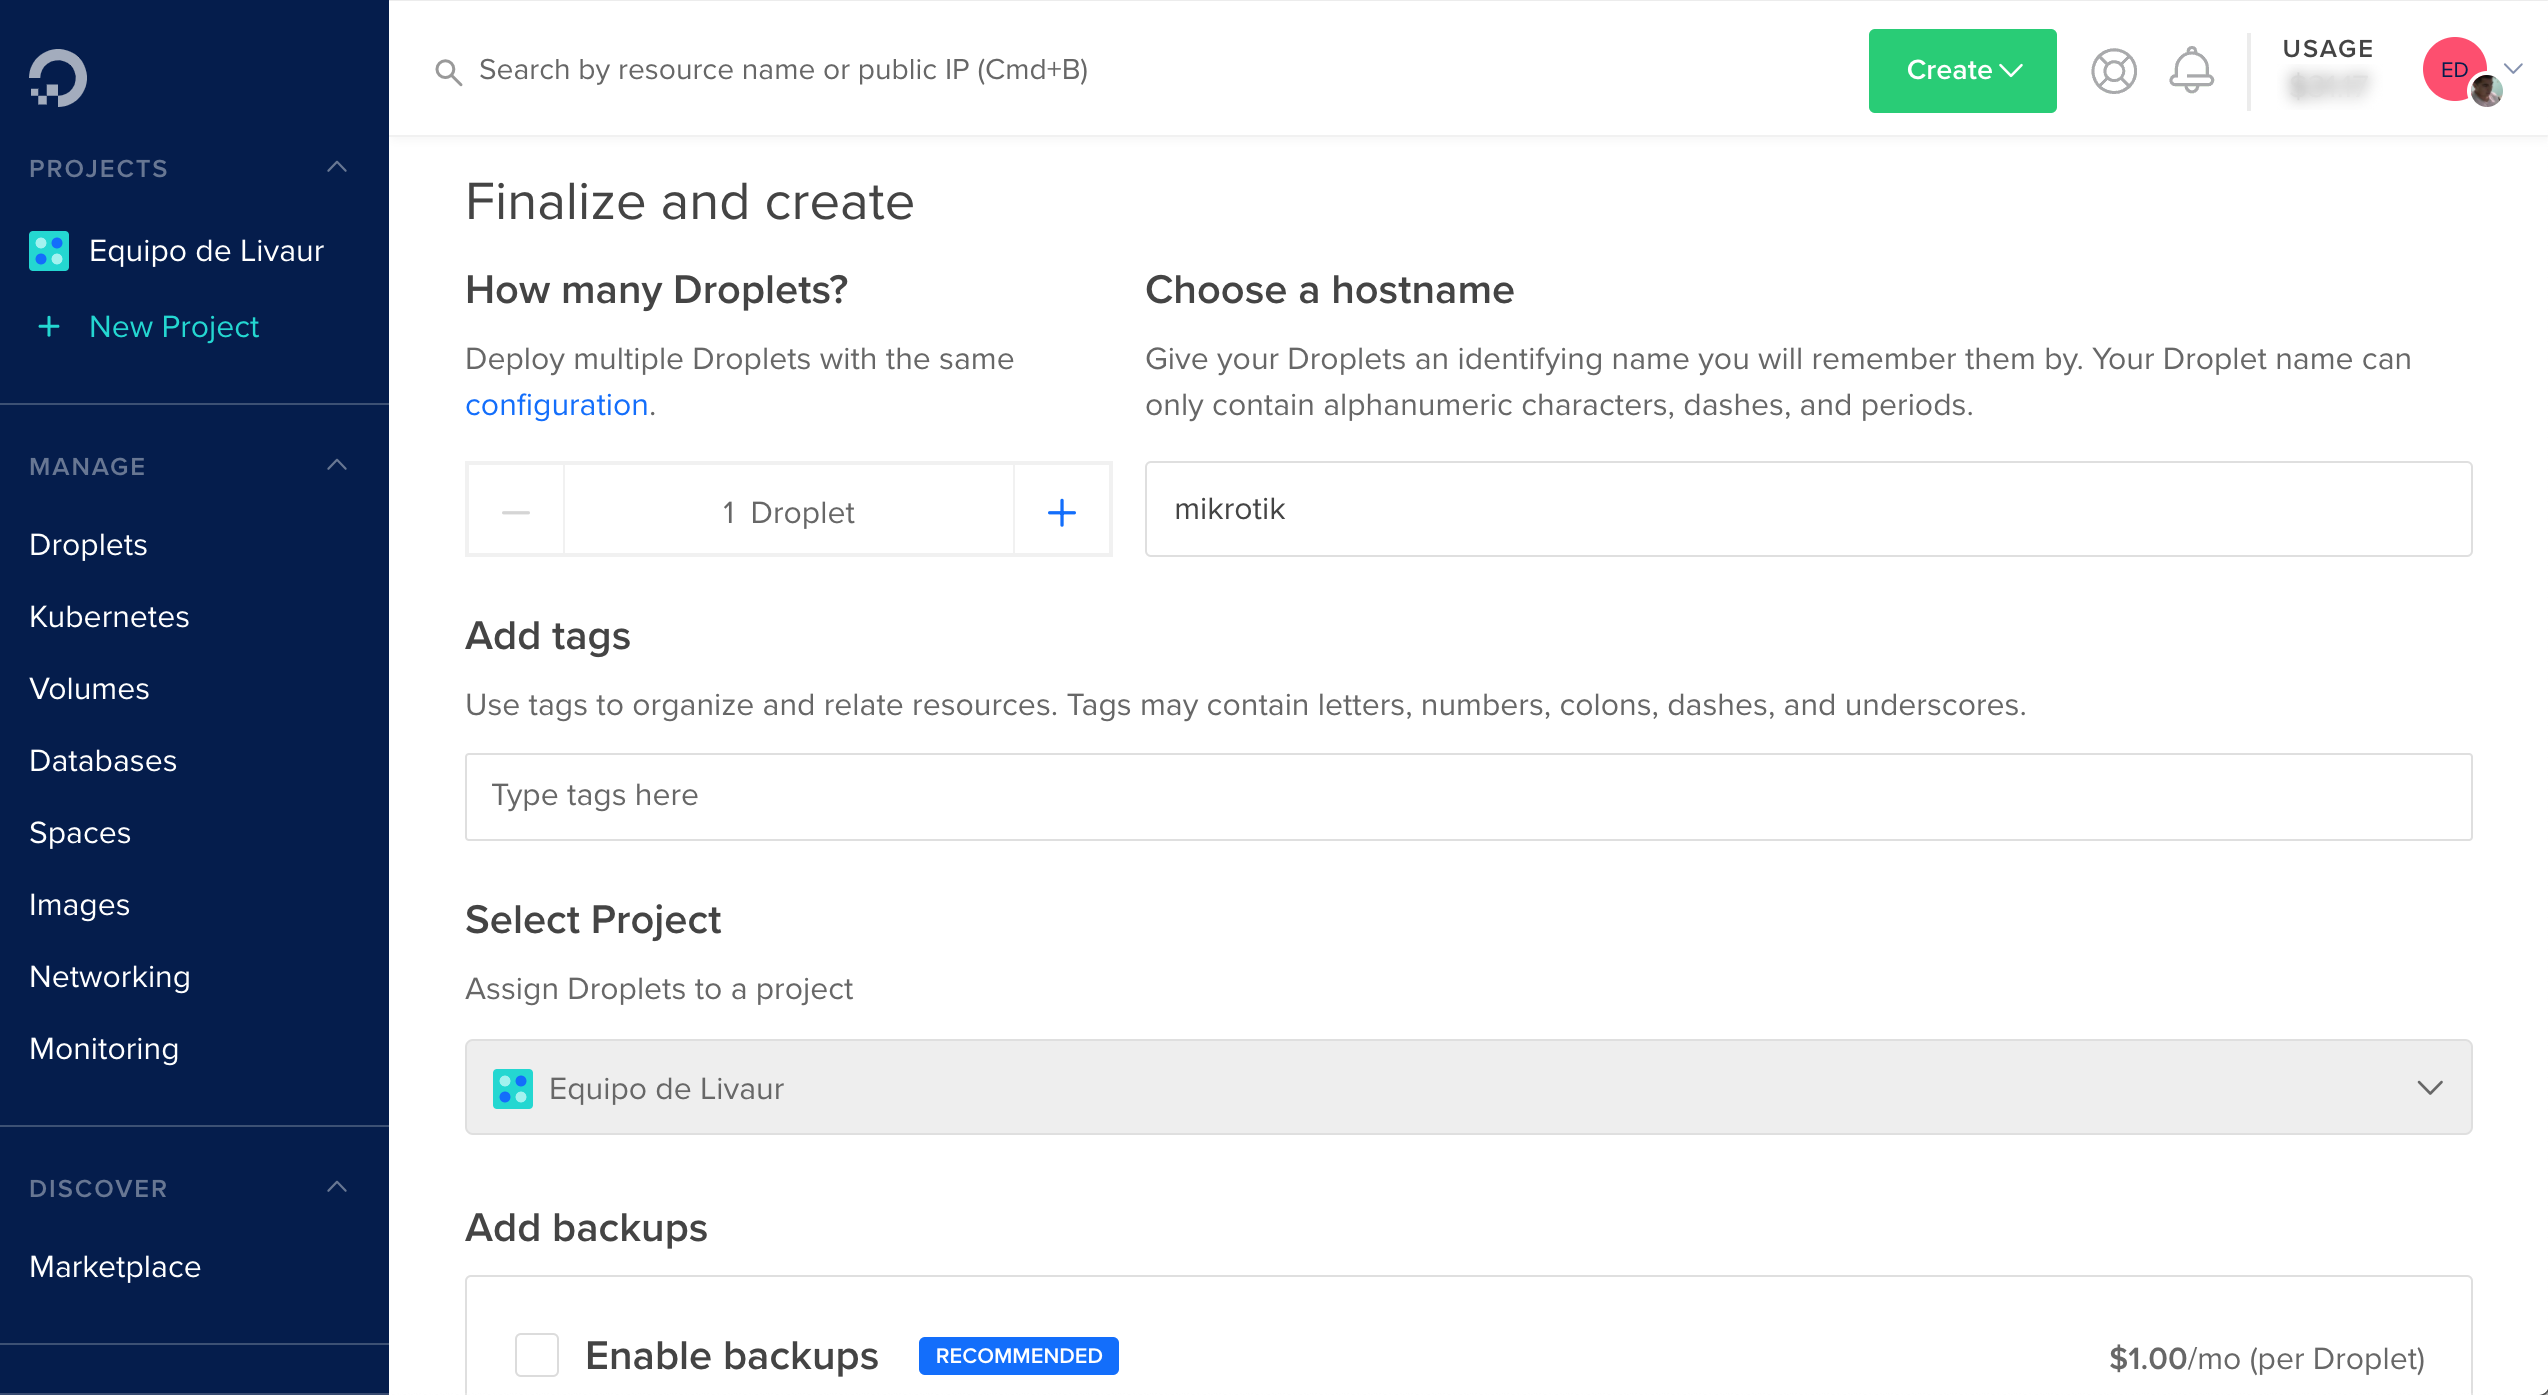2548x1395 pixels.
Task: Click the search magnifier icon
Action: pos(448,72)
